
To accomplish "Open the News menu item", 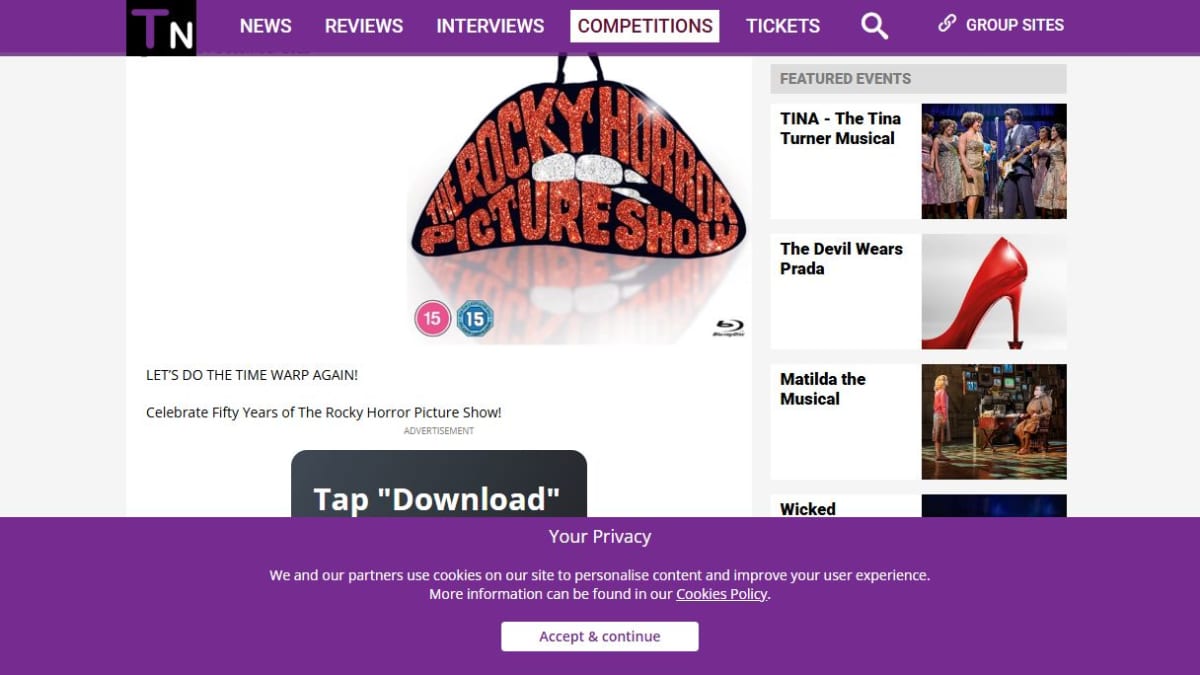I will coord(266,26).
